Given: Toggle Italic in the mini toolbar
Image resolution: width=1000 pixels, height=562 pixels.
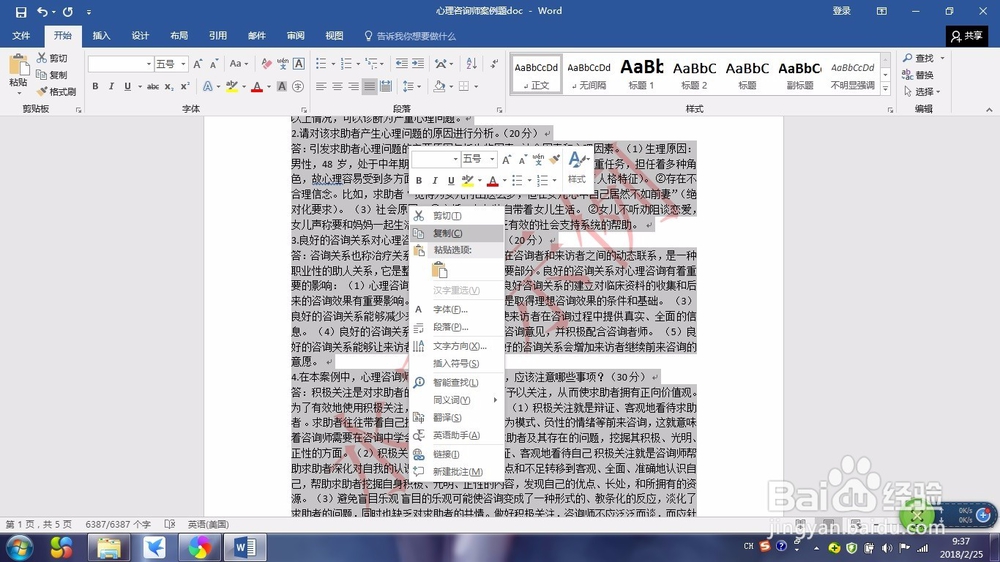Looking at the screenshot, I should (x=435, y=181).
